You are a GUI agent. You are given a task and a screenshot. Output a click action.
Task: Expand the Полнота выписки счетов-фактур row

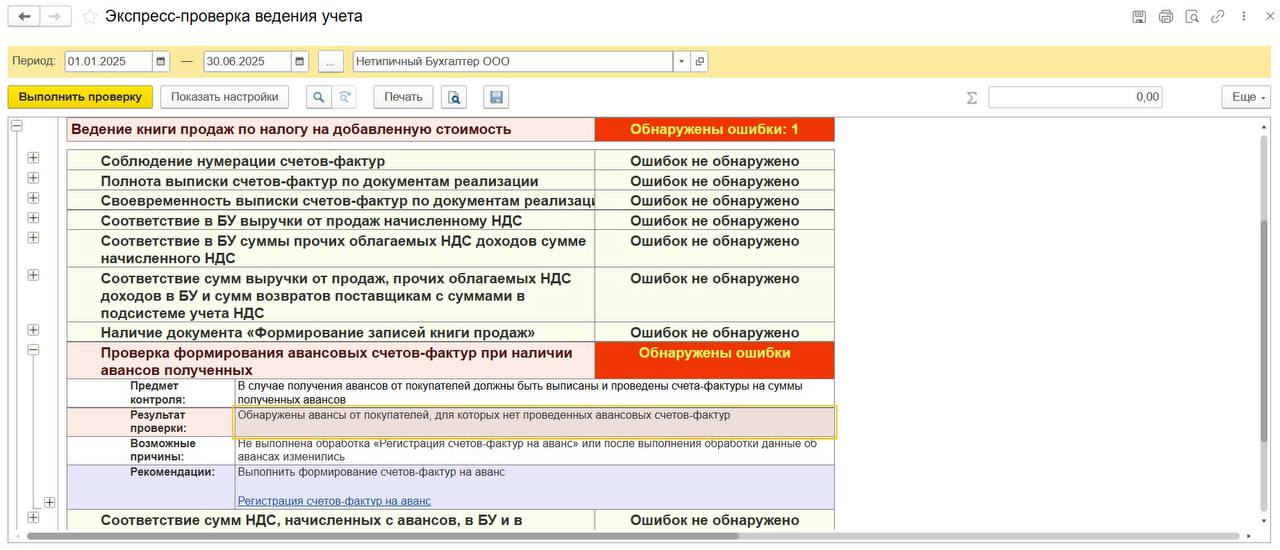pyautogui.click(x=33, y=178)
